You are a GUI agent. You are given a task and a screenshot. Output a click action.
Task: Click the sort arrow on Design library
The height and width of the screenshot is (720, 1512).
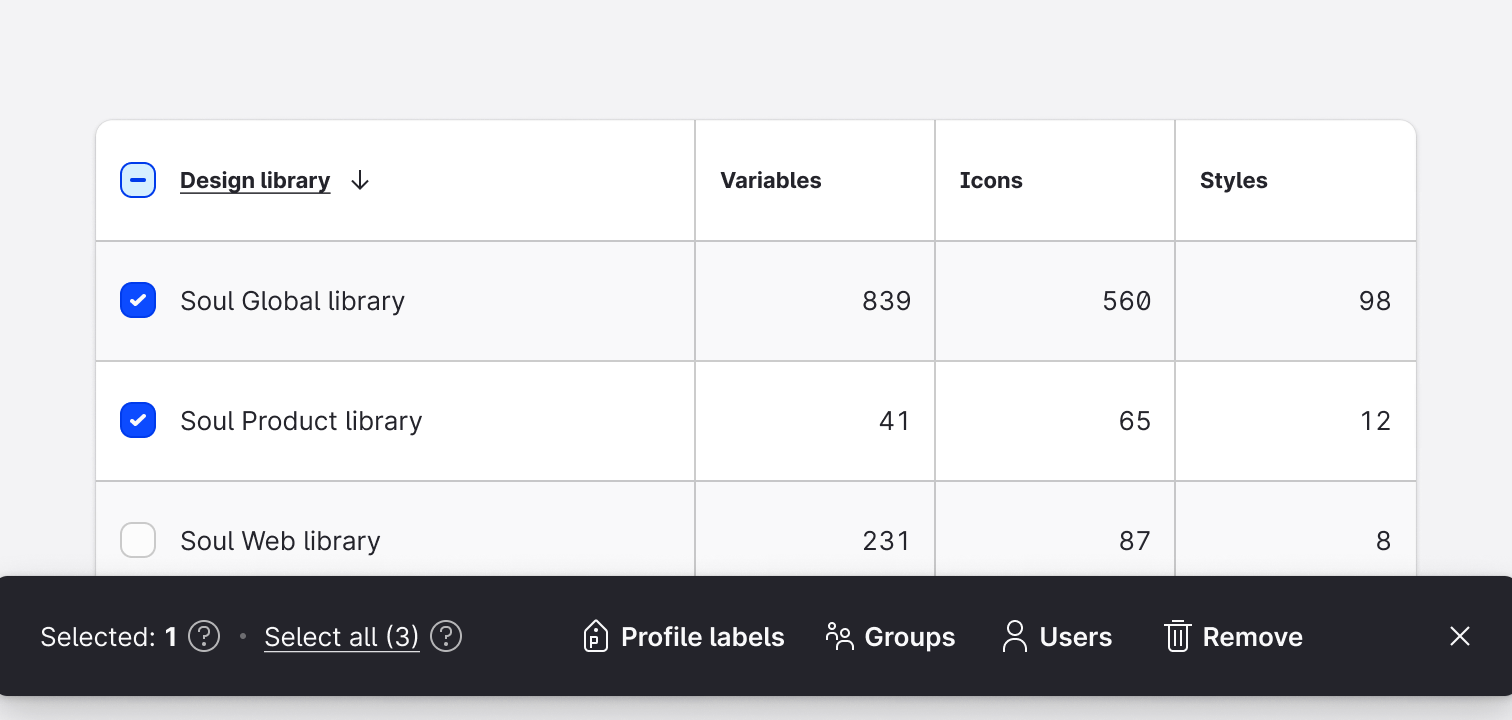[359, 180]
